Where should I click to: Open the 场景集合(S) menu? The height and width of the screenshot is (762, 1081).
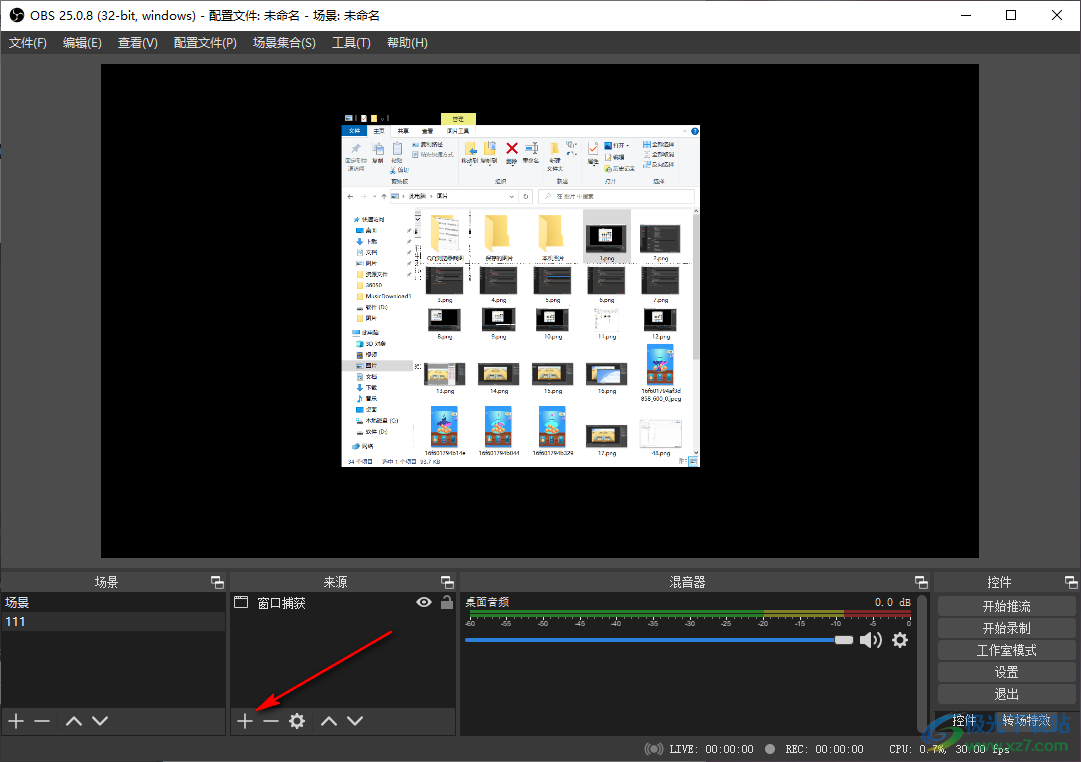[x=284, y=43]
